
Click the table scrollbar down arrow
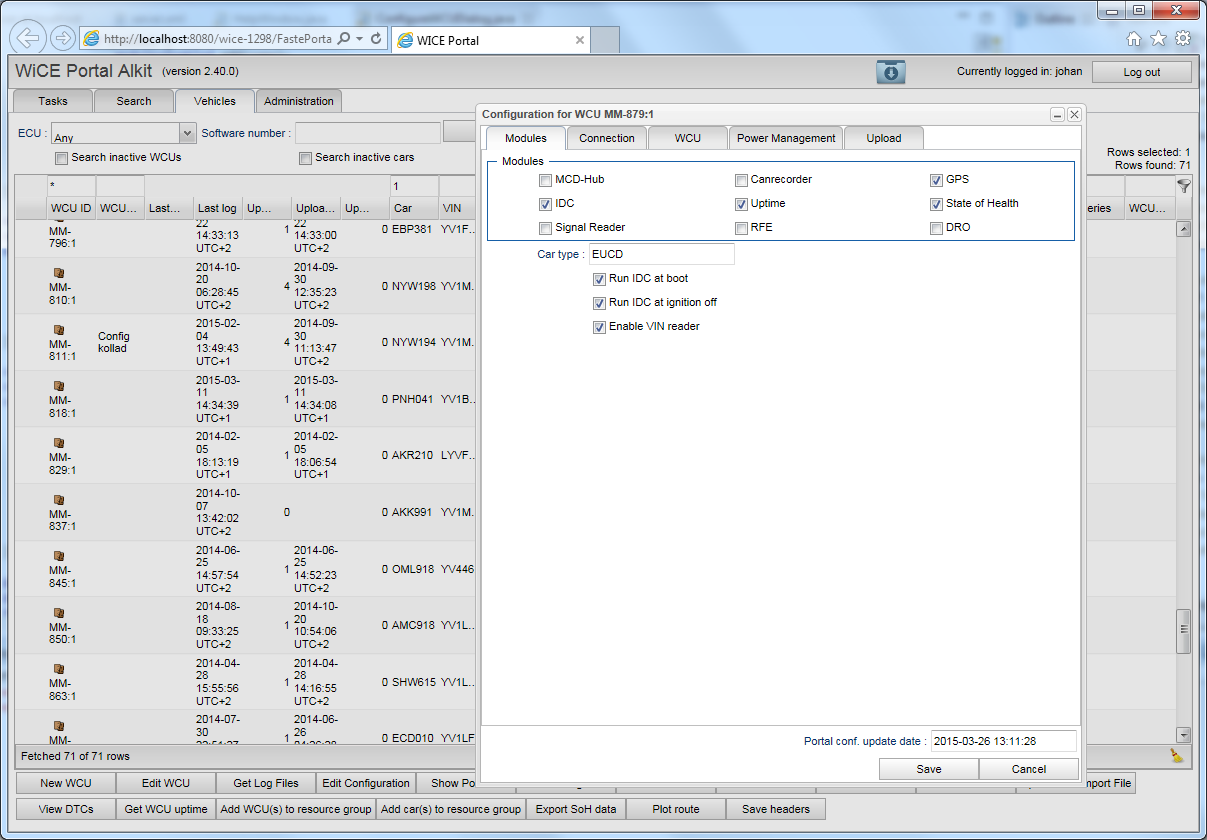click(1184, 734)
